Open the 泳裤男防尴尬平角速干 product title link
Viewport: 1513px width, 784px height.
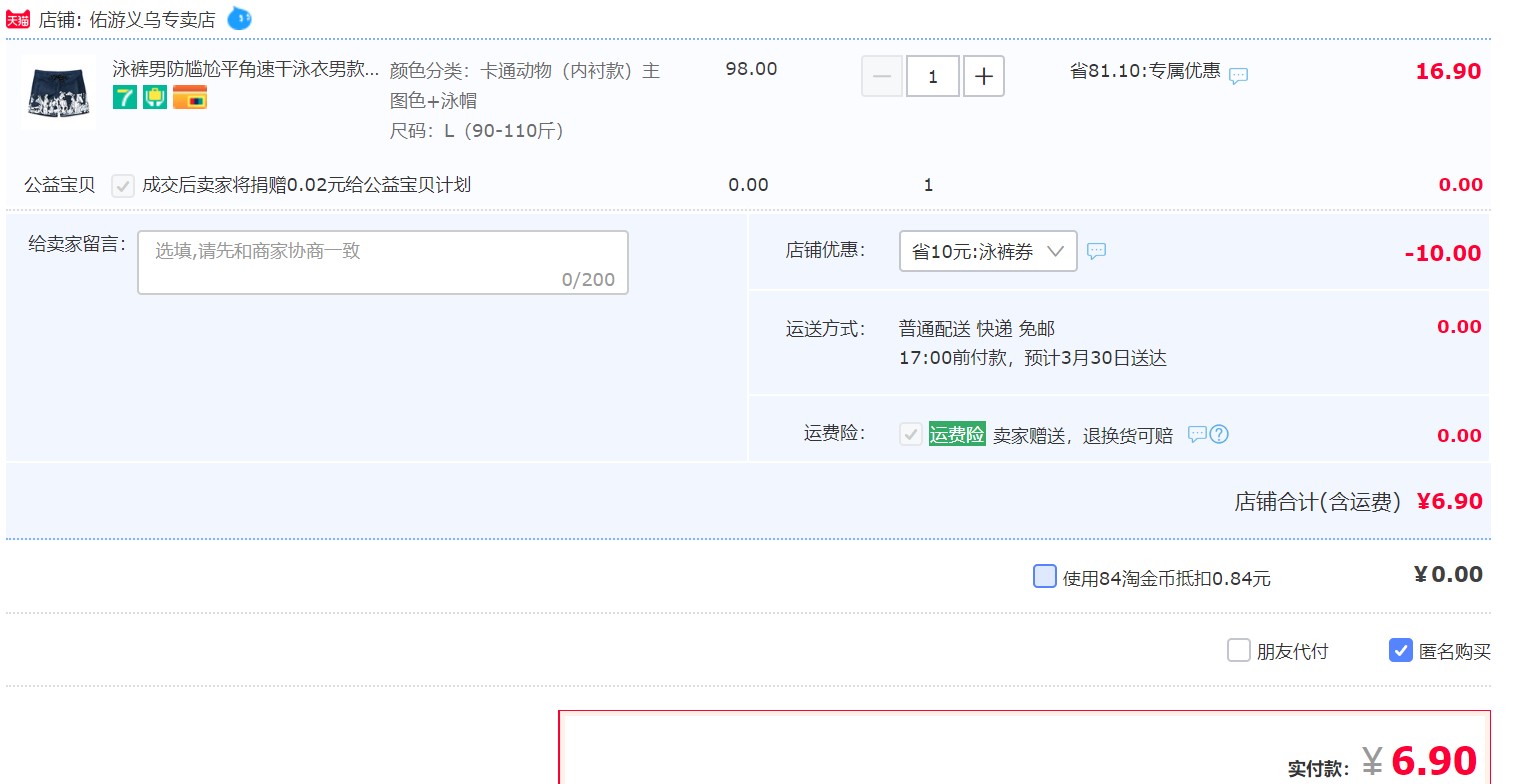pos(246,69)
